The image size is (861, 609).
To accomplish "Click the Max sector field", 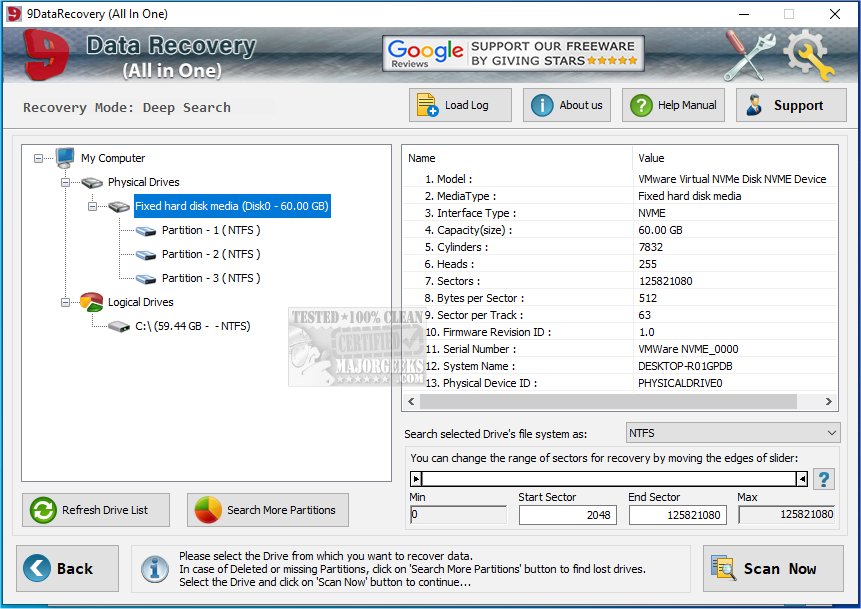I will (x=786, y=515).
